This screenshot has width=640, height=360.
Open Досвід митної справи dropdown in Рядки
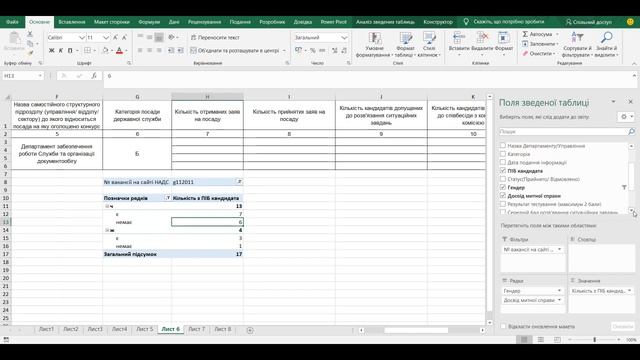point(559,300)
